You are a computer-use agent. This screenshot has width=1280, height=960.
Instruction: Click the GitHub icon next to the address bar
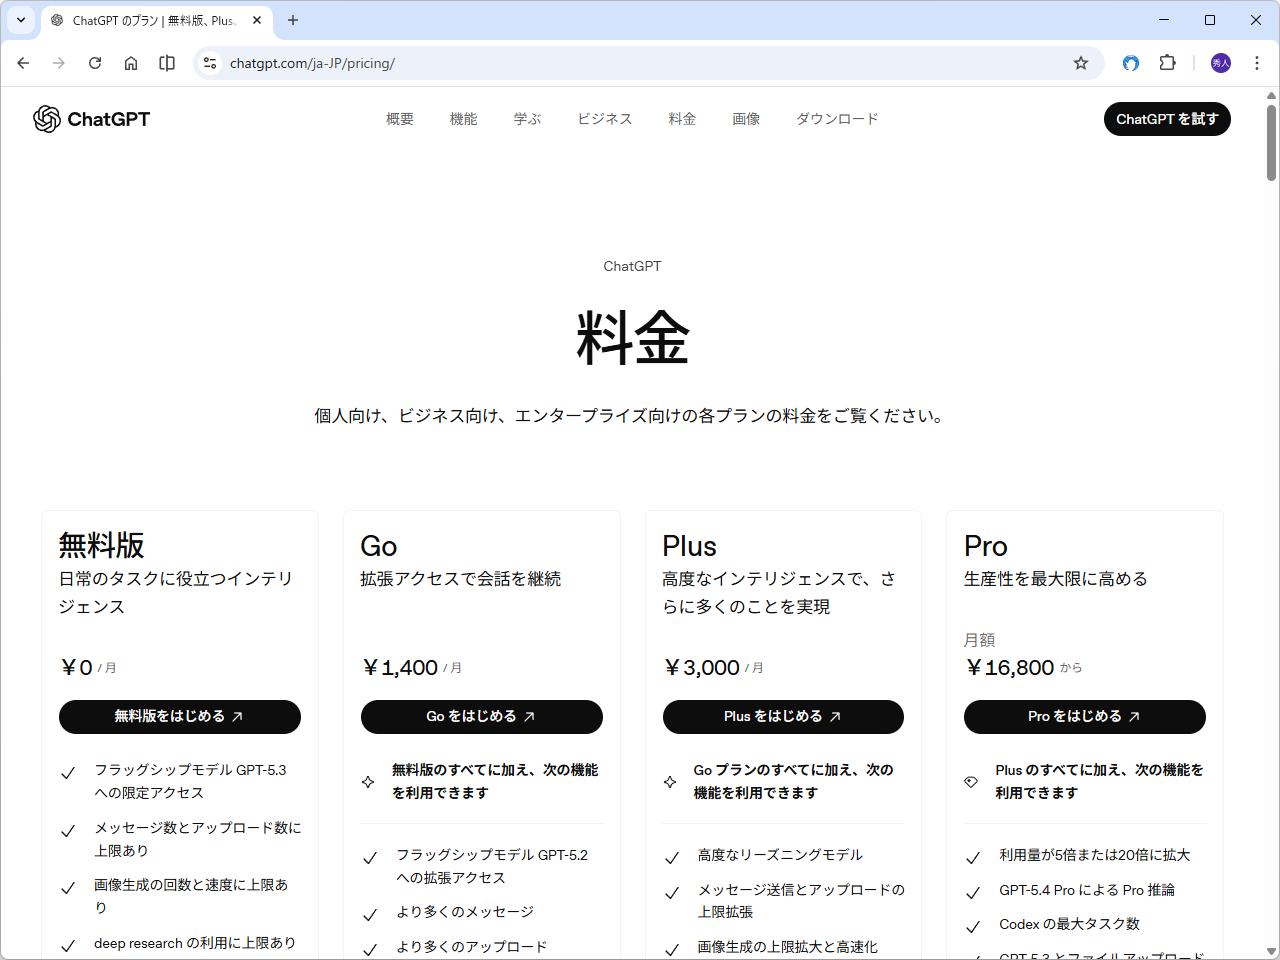(1130, 63)
